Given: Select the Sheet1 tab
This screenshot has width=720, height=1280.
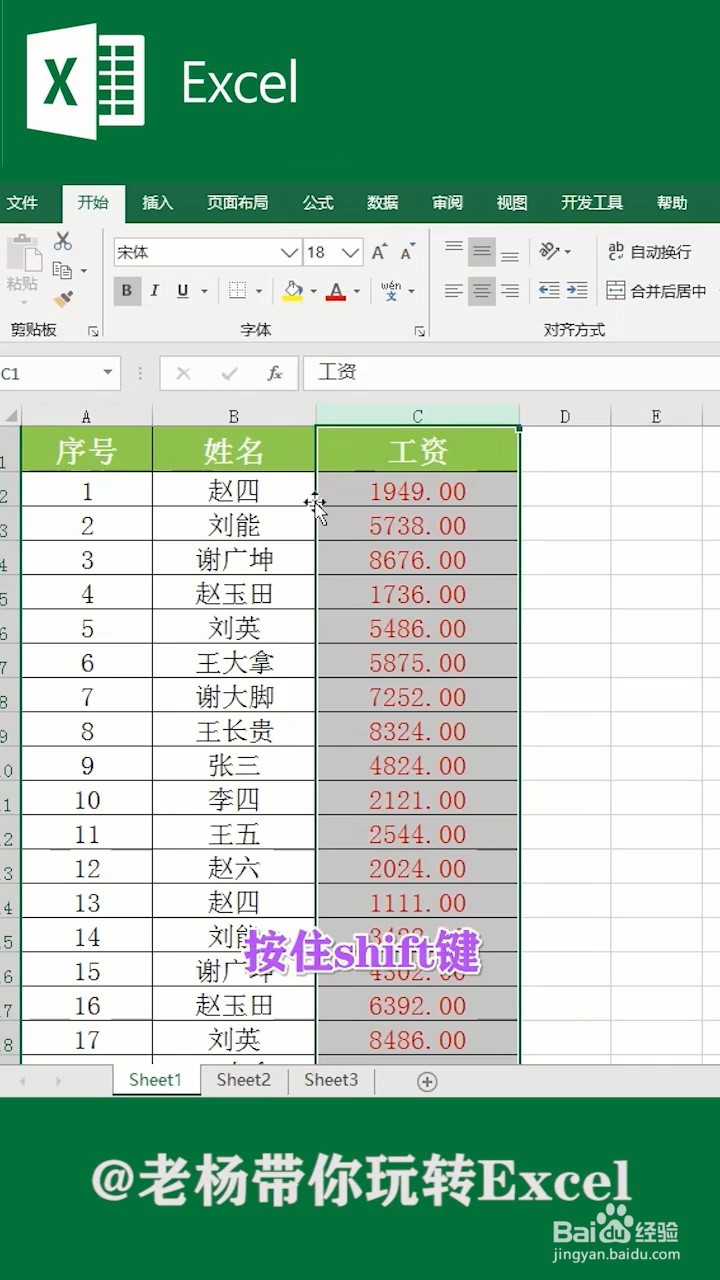Looking at the screenshot, I should 156,1080.
